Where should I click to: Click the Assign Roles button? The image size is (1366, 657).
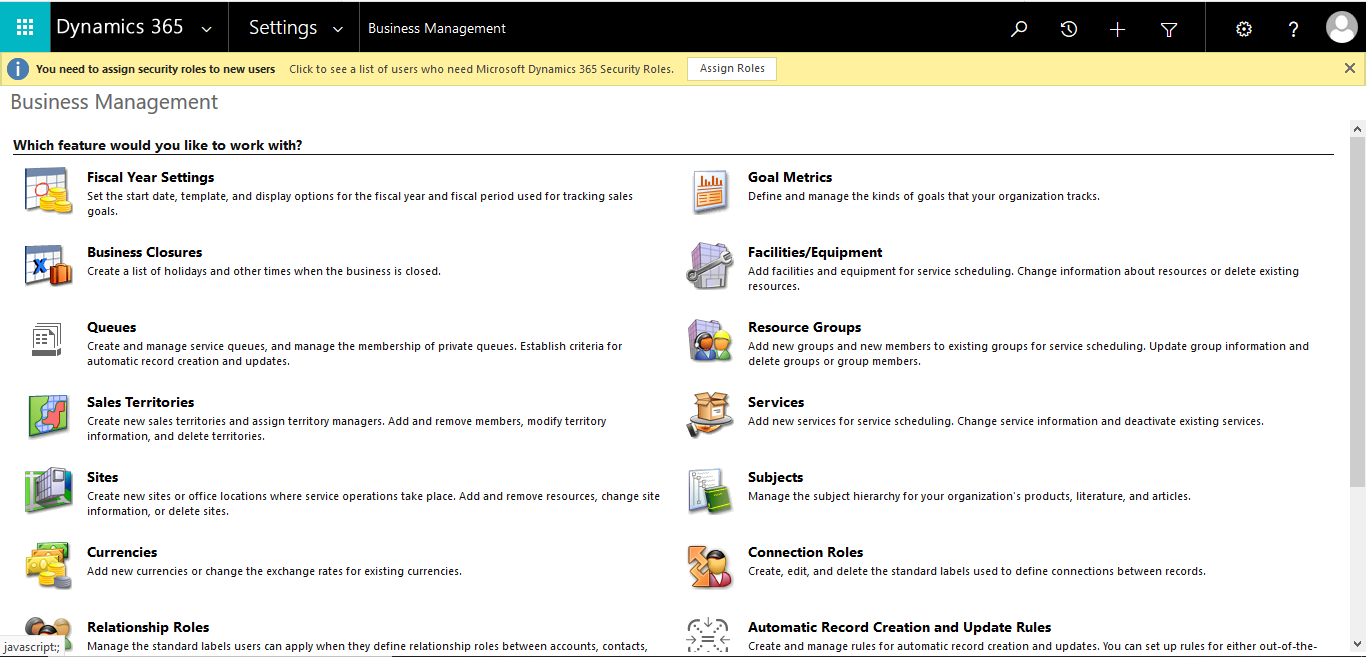click(x=731, y=68)
